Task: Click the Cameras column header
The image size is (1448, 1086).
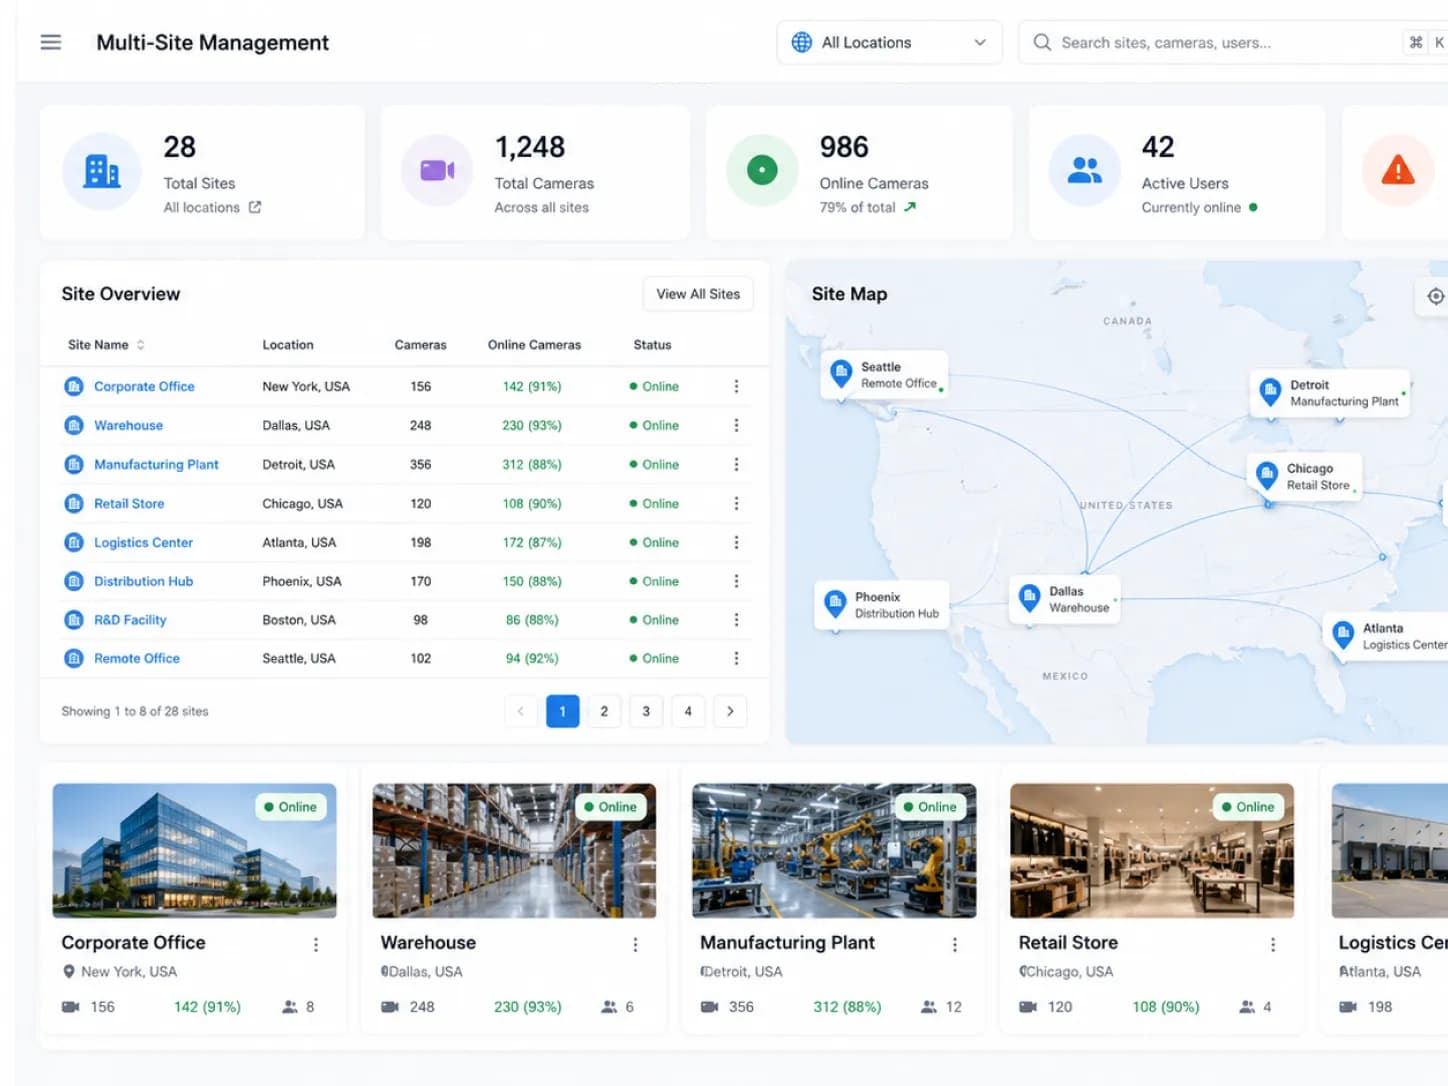Action: pyautogui.click(x=420, y=345)
